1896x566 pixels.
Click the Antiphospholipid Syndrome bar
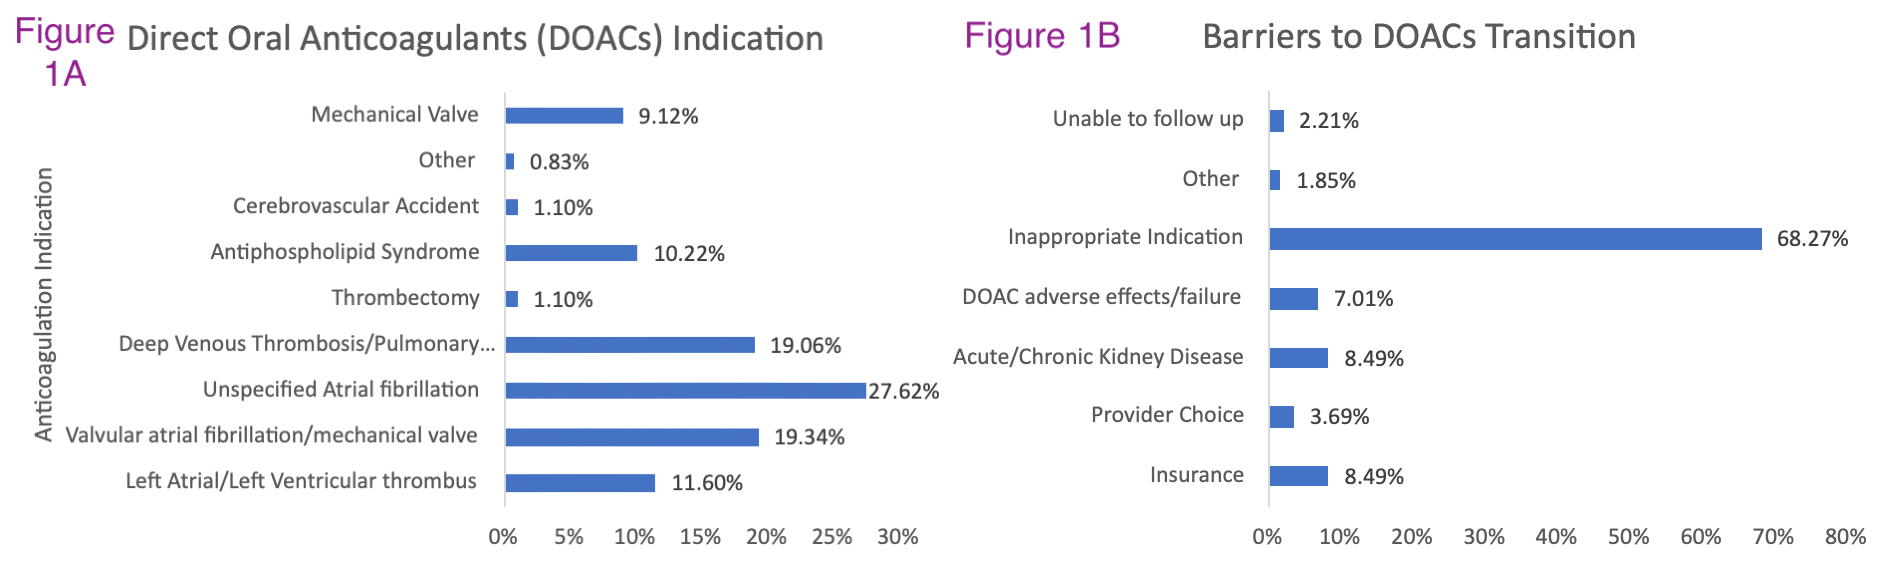point(571,253)
